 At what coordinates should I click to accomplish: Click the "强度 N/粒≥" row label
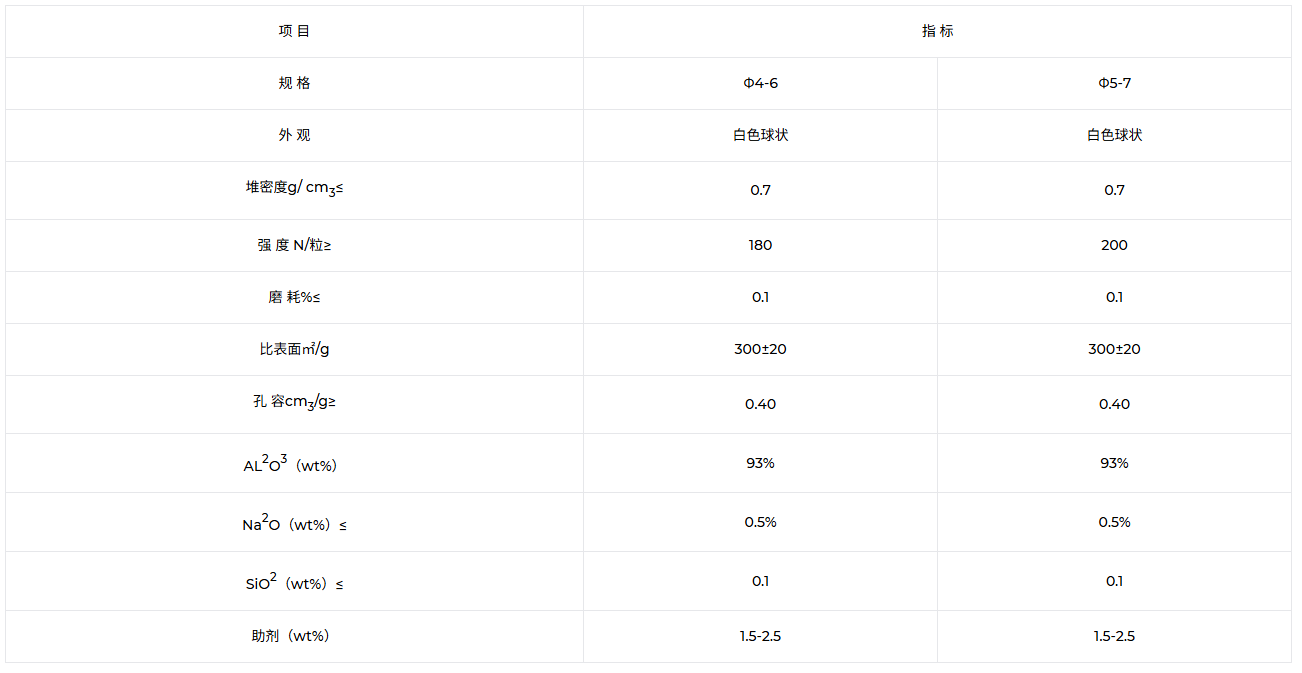[295, 245]
